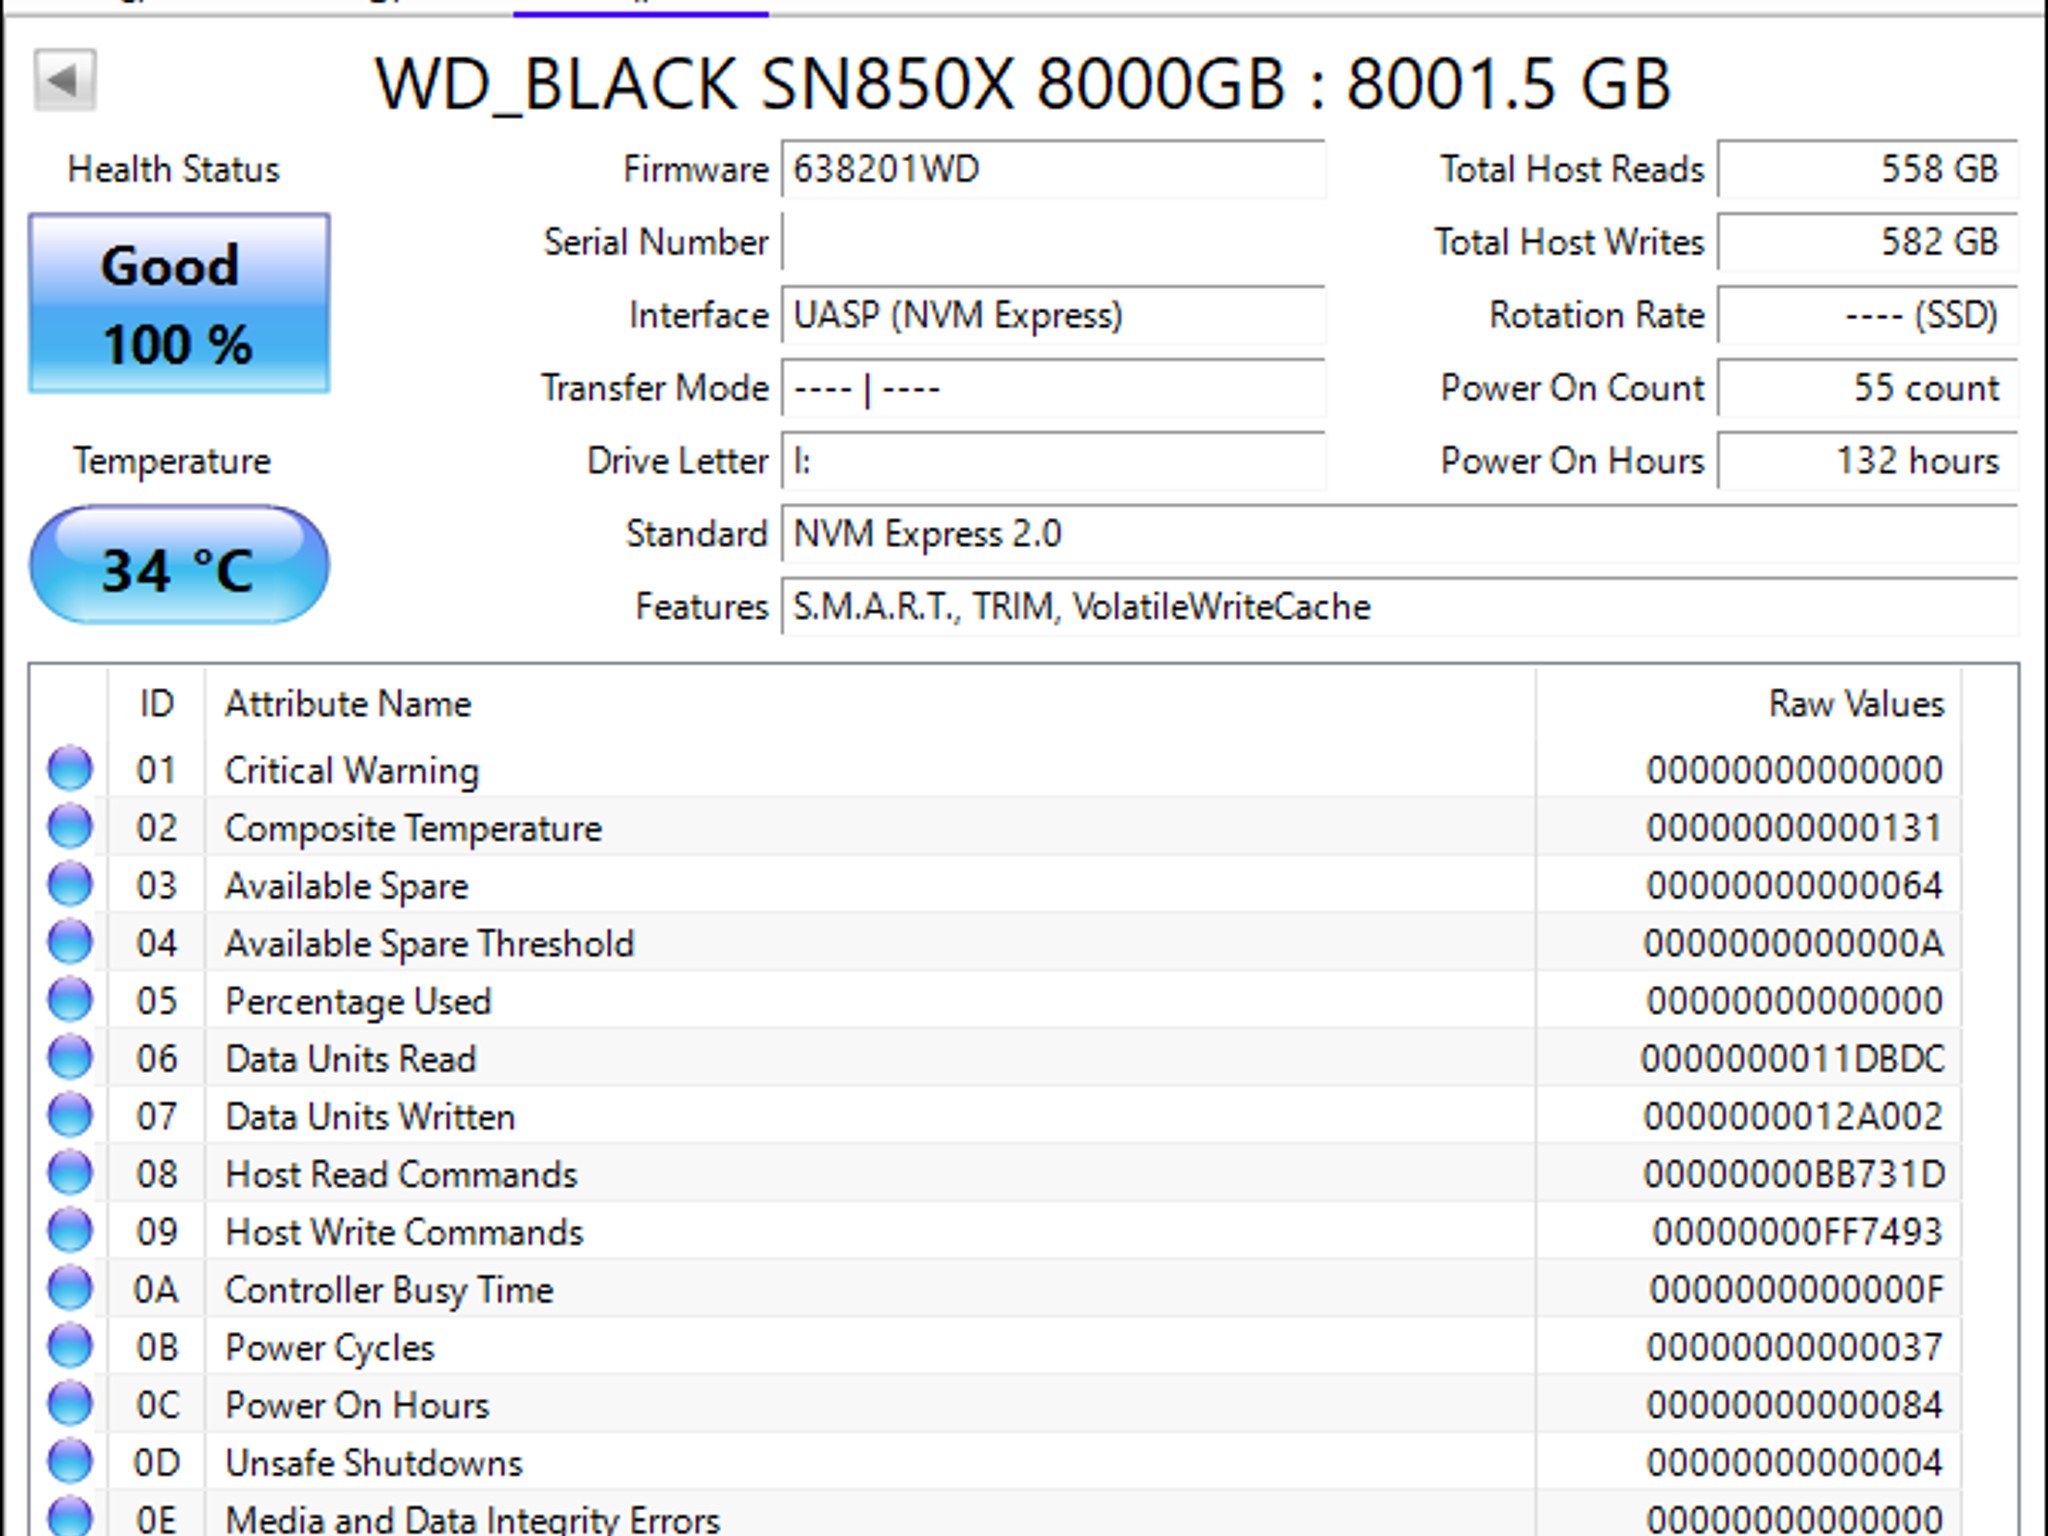This screenshot has width=2048, height=1536.
Task: Click the Data Units Written status orb
Action: click(70, 1116)
